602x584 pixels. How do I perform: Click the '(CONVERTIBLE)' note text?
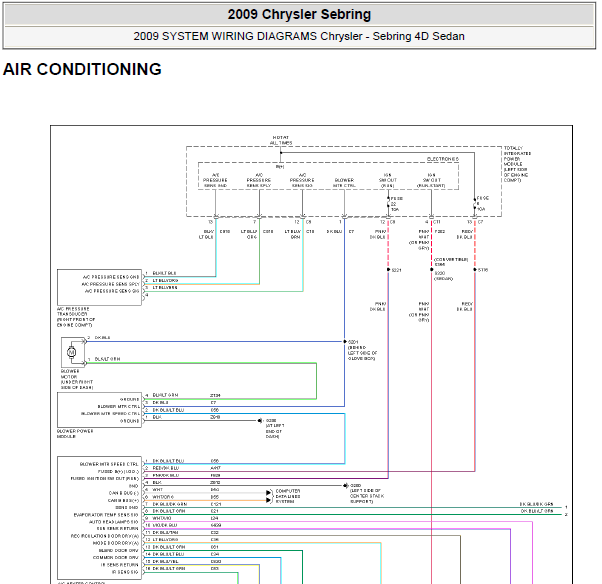pyautogui.click(x=451, y=260)
